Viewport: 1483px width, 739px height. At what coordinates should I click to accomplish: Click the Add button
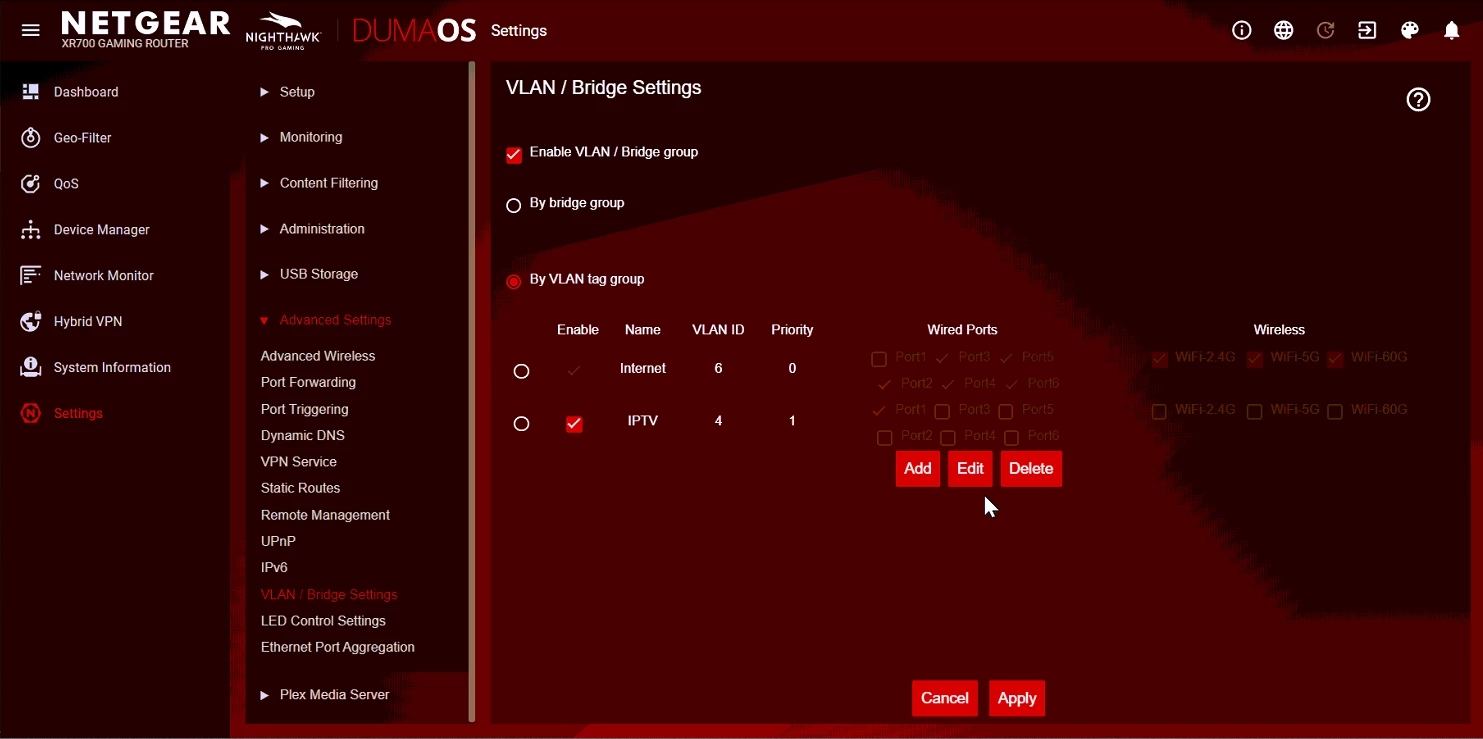pyautogui.click(x=918, y=469)
